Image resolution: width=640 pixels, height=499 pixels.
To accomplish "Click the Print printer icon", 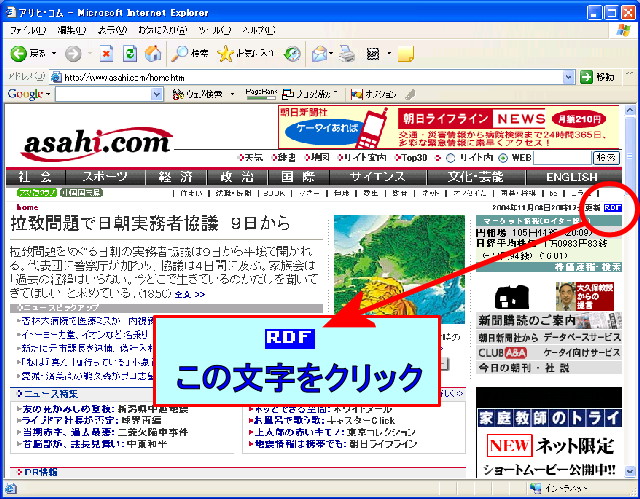I will pos(347,53).
